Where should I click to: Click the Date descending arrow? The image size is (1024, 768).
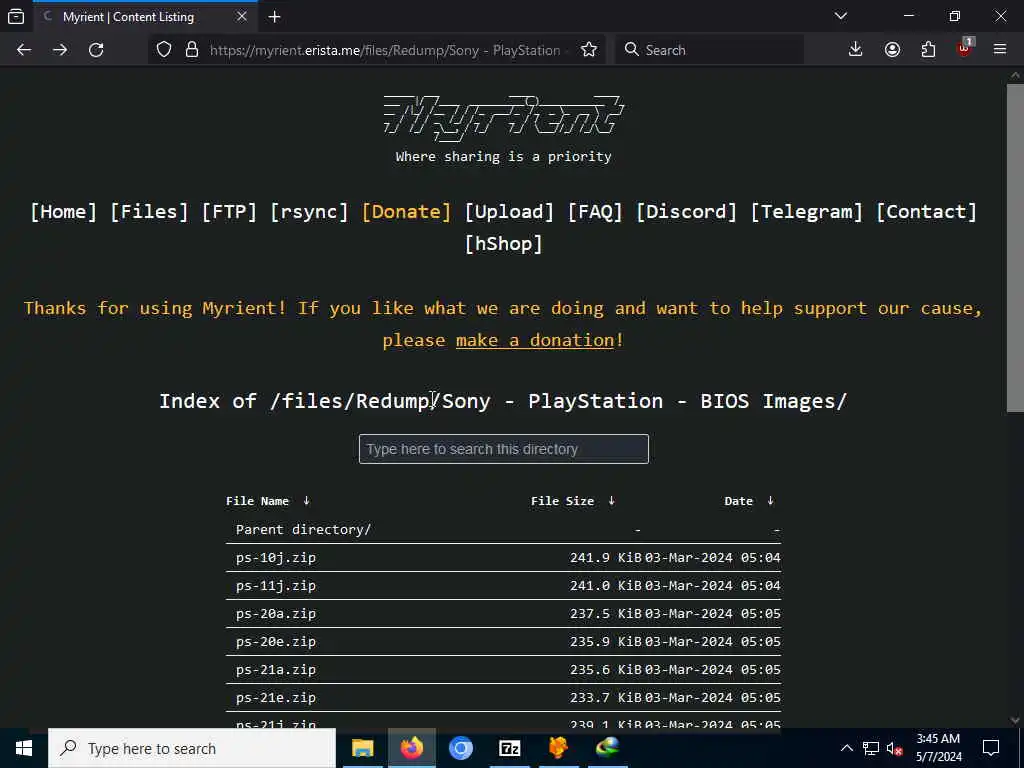coord(771,501)
